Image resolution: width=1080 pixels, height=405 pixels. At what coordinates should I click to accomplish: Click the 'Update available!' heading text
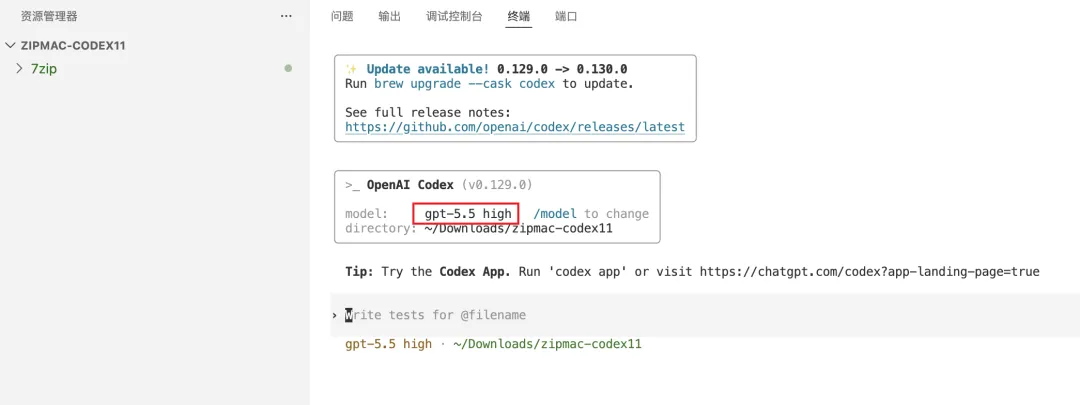[428, 69]
